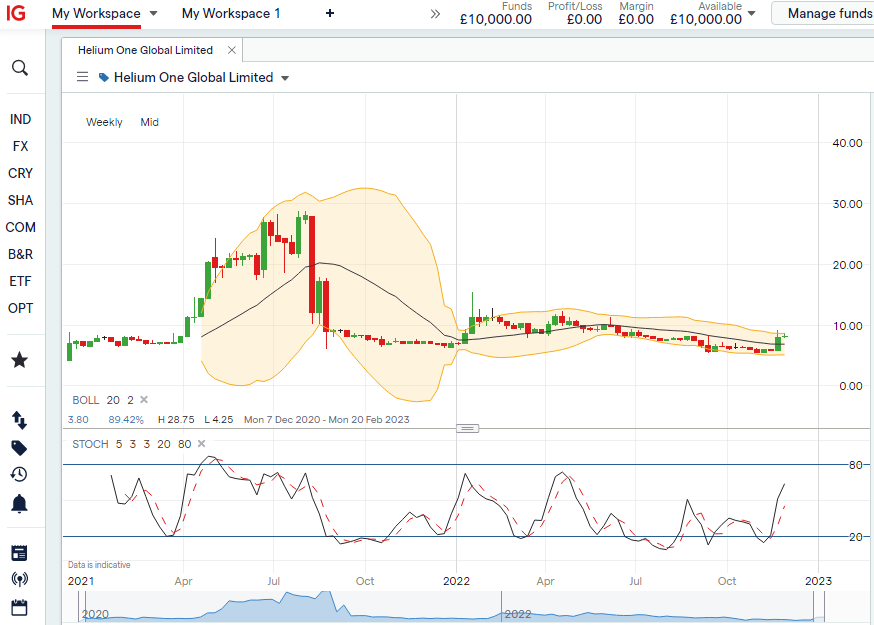Open alerts with the bell icon
Viewport: 874px width, 625px height.
20,504
